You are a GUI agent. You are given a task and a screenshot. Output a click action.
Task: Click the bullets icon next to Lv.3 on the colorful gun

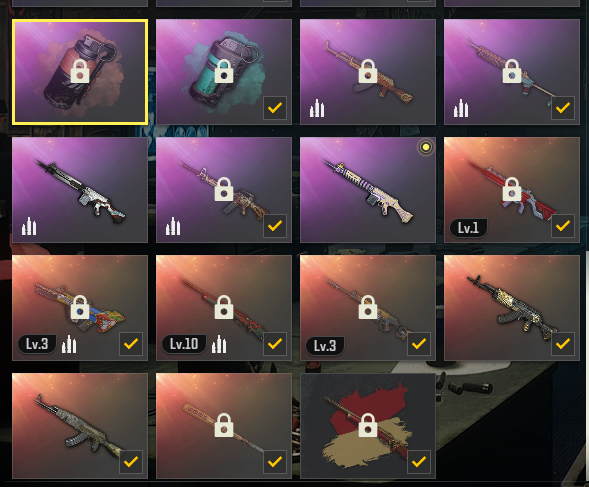pos(69,344)
